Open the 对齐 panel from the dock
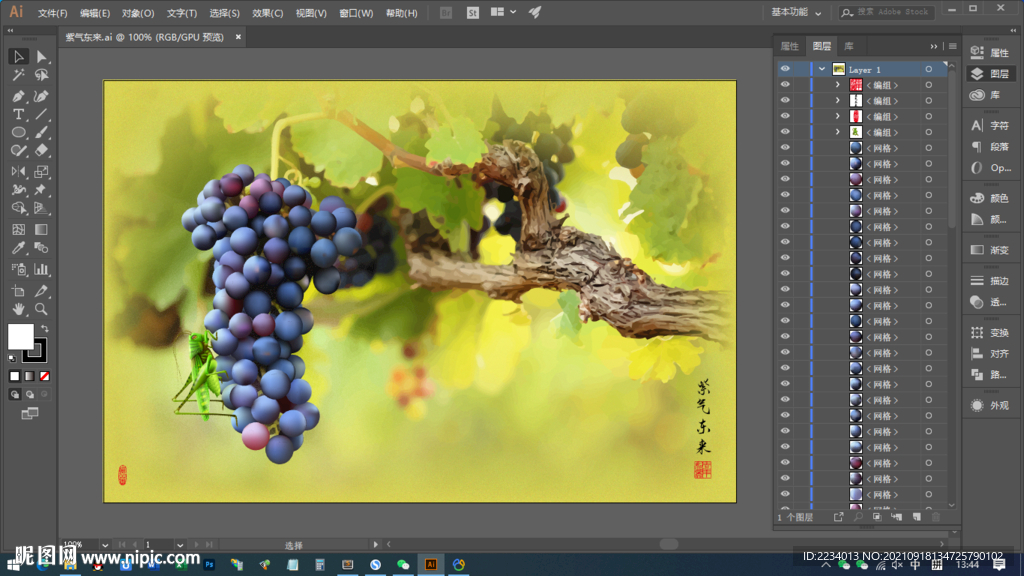 pyautogui.click(x=990, y=354)
